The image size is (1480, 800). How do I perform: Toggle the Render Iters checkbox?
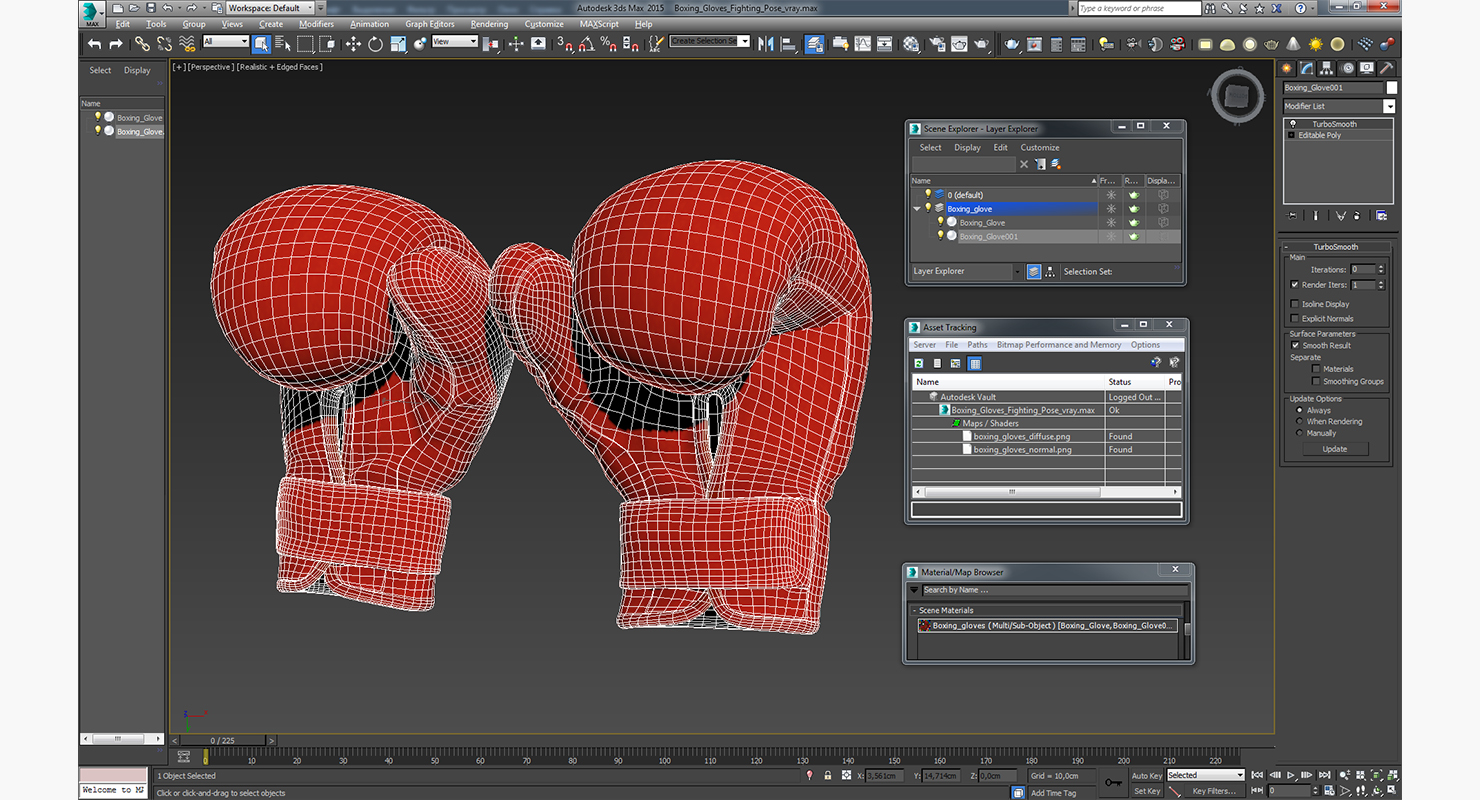coord(1295,285)
